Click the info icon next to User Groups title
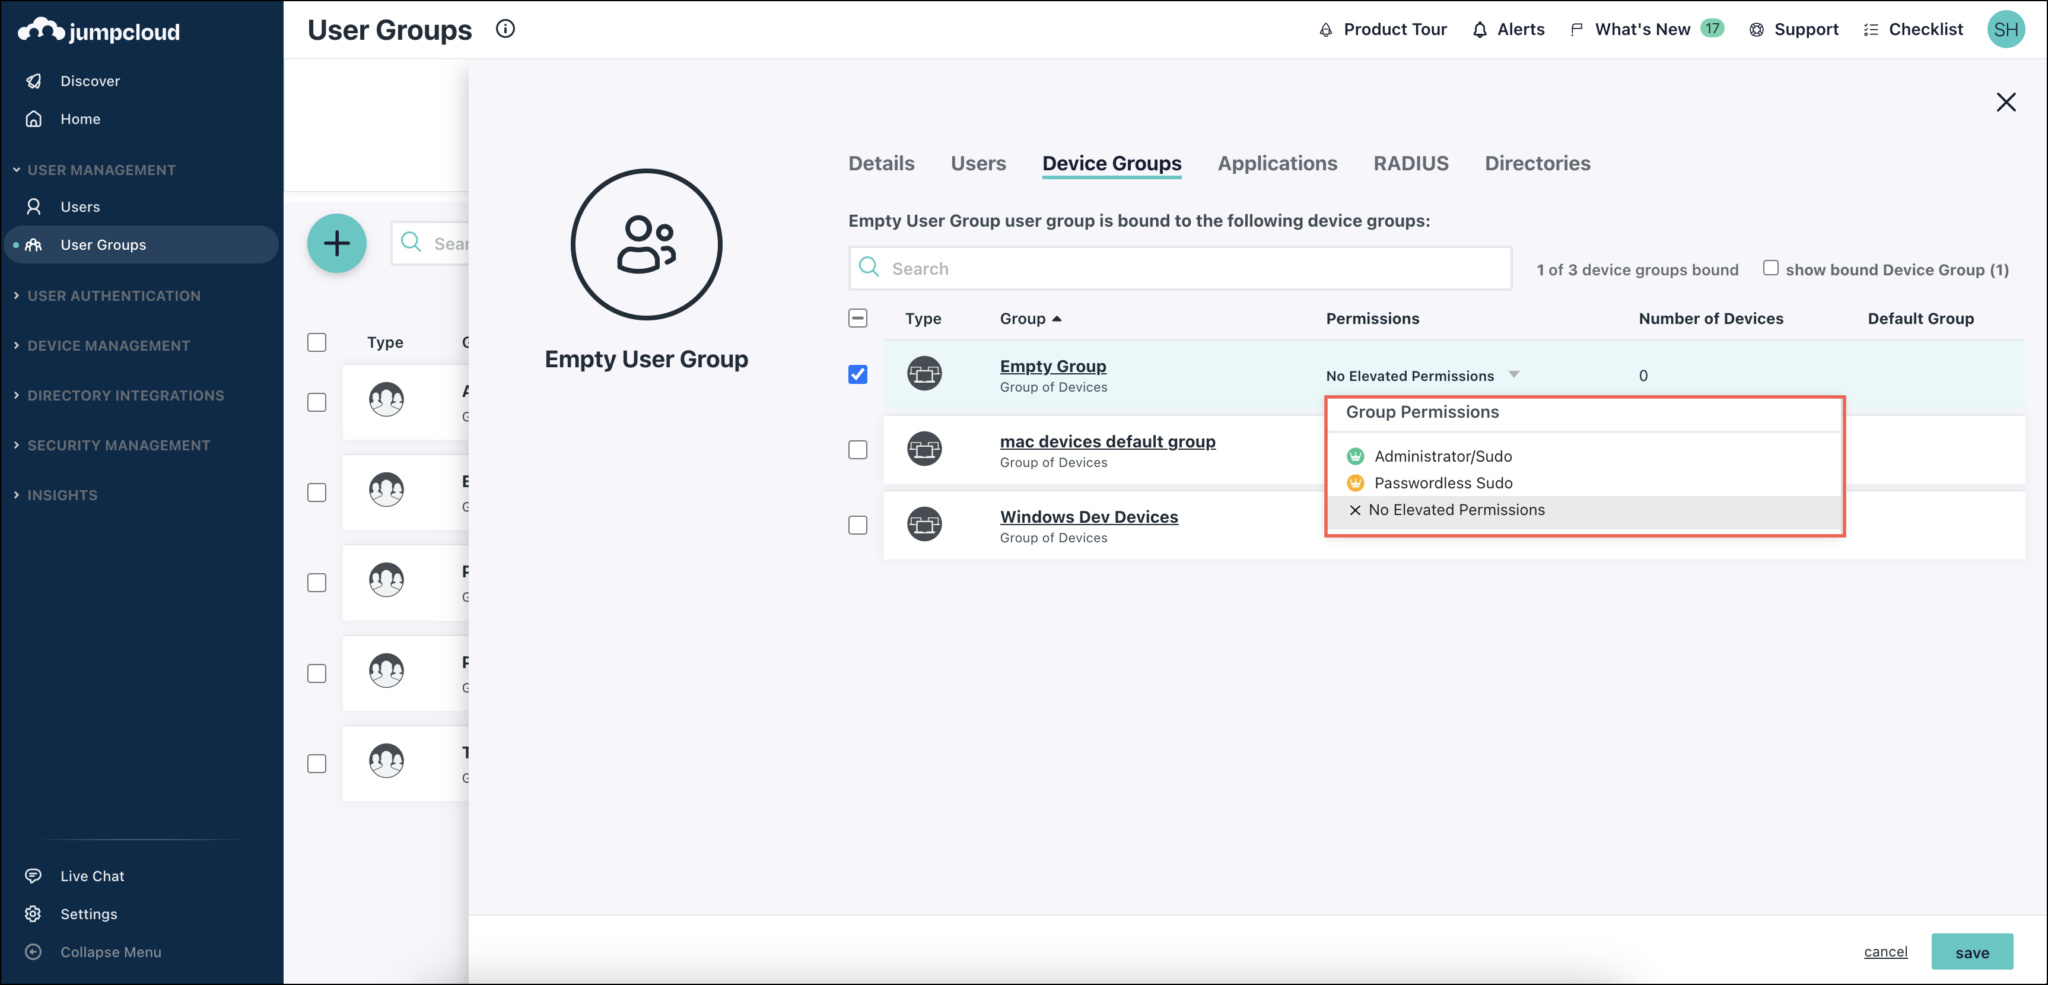Viewport: 2048px width, 985px height. click(x=505, y=28)
